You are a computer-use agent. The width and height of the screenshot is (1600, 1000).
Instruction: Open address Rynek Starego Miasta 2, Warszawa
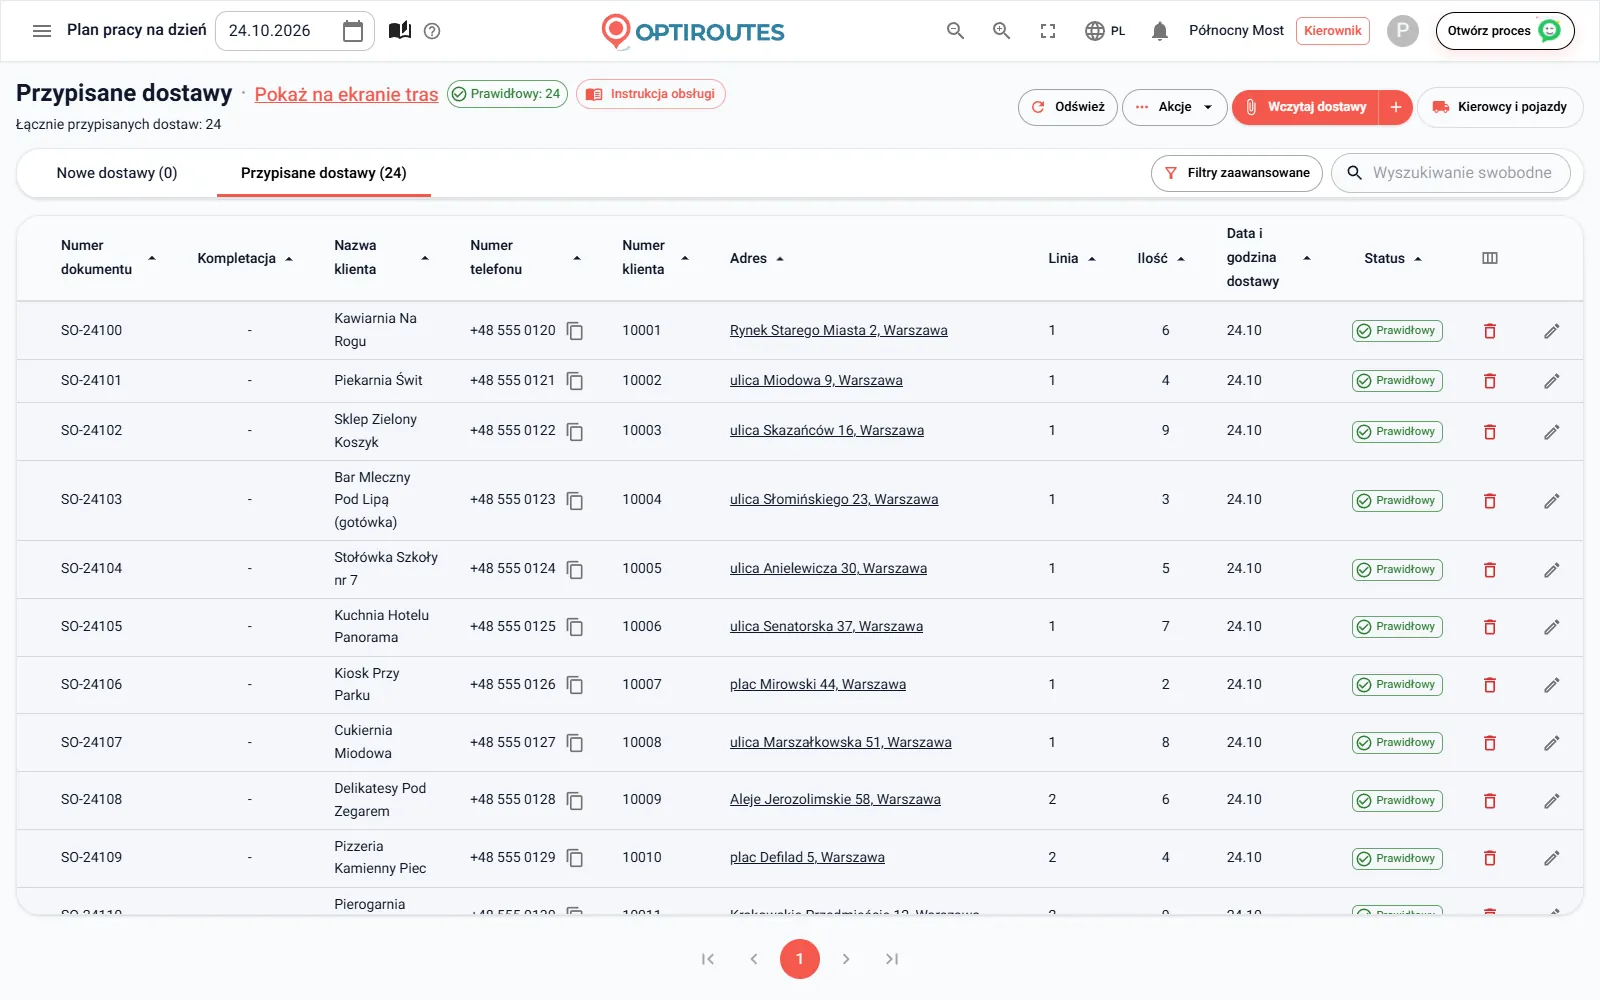[838, 331]
